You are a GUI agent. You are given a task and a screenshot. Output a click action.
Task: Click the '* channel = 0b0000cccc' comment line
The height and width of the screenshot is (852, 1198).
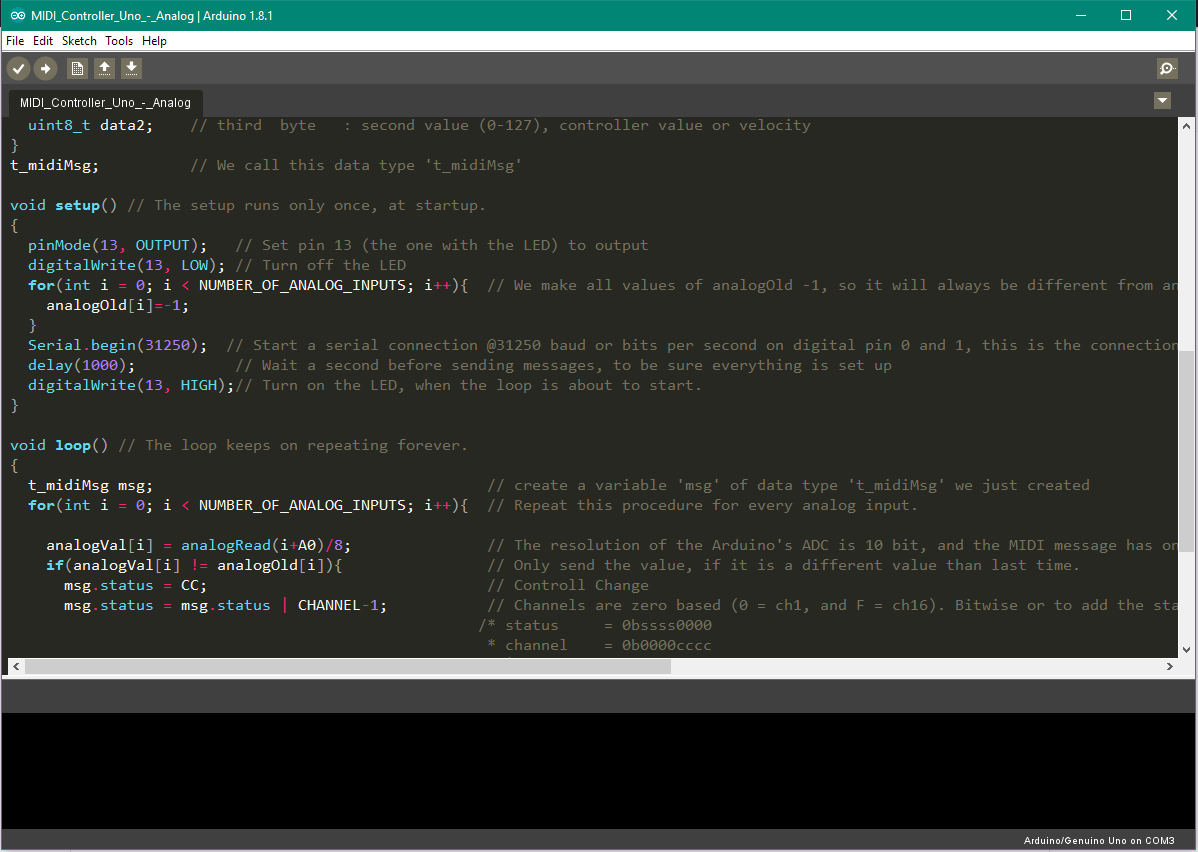tap(600, 645)
